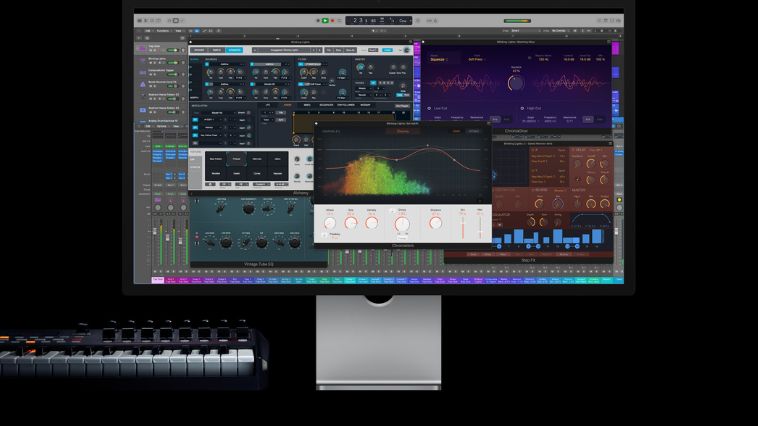
Task: Select the Advanced tab in Alchemy
Action: pyautogui.click(x=234, y=49)
